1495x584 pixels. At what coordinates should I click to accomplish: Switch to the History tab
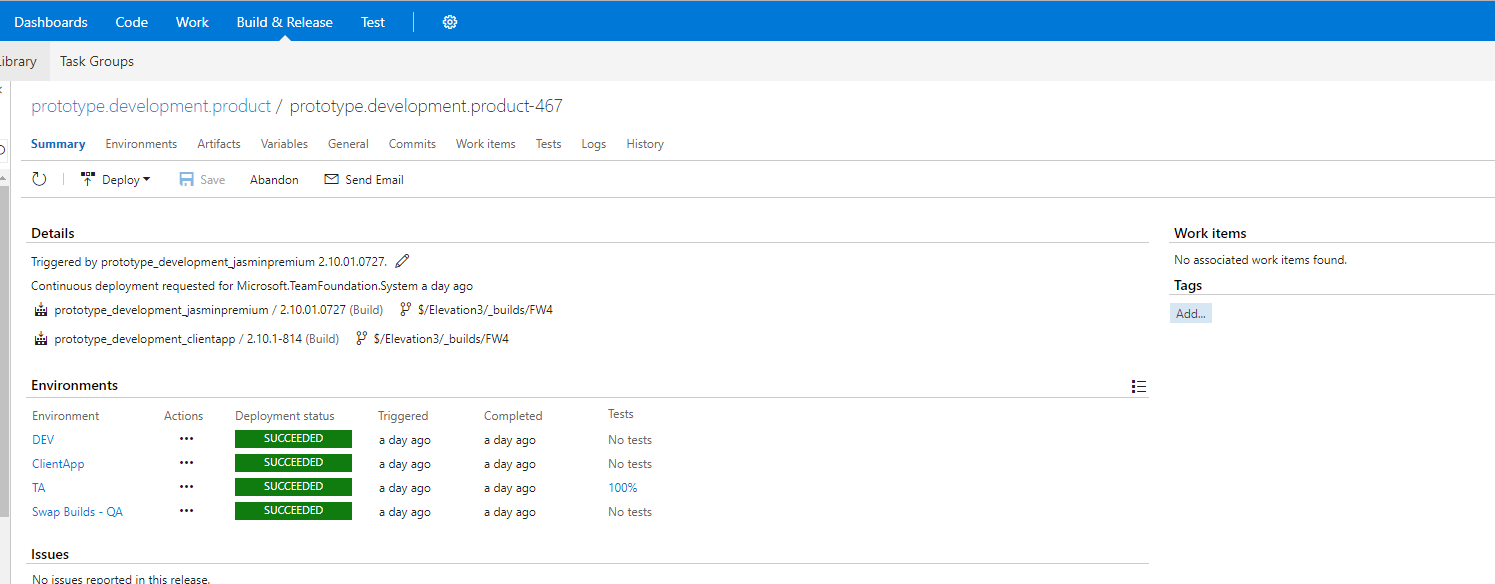point(645,144)
